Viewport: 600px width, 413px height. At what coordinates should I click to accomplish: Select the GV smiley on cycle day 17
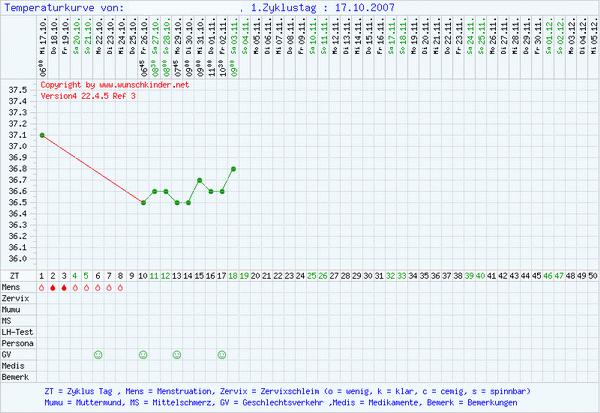click(x=222, y=354)
